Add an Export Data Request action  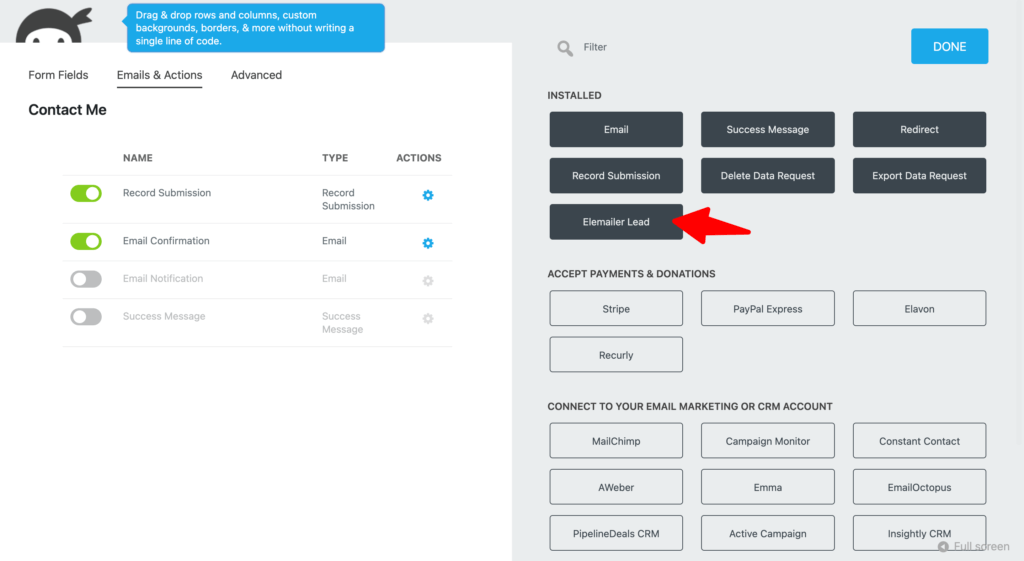pos(919,176)
